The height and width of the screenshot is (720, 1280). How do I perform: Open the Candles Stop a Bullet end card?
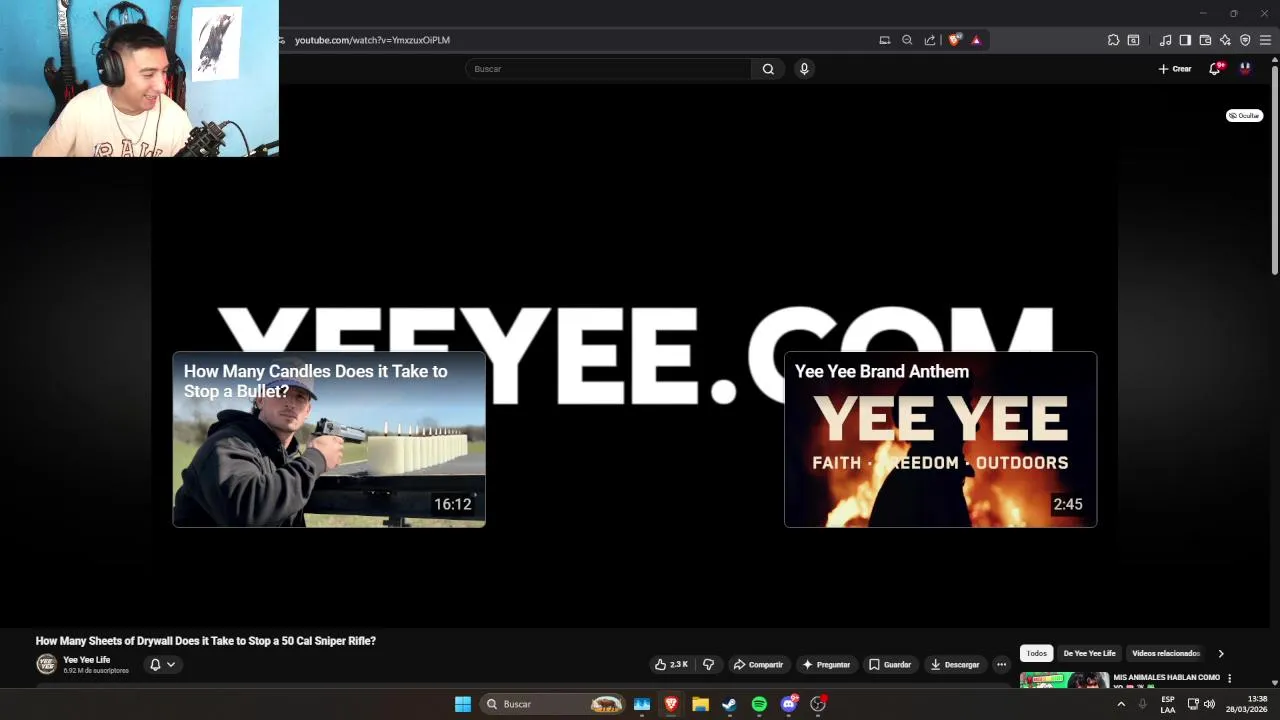point(329,439)
